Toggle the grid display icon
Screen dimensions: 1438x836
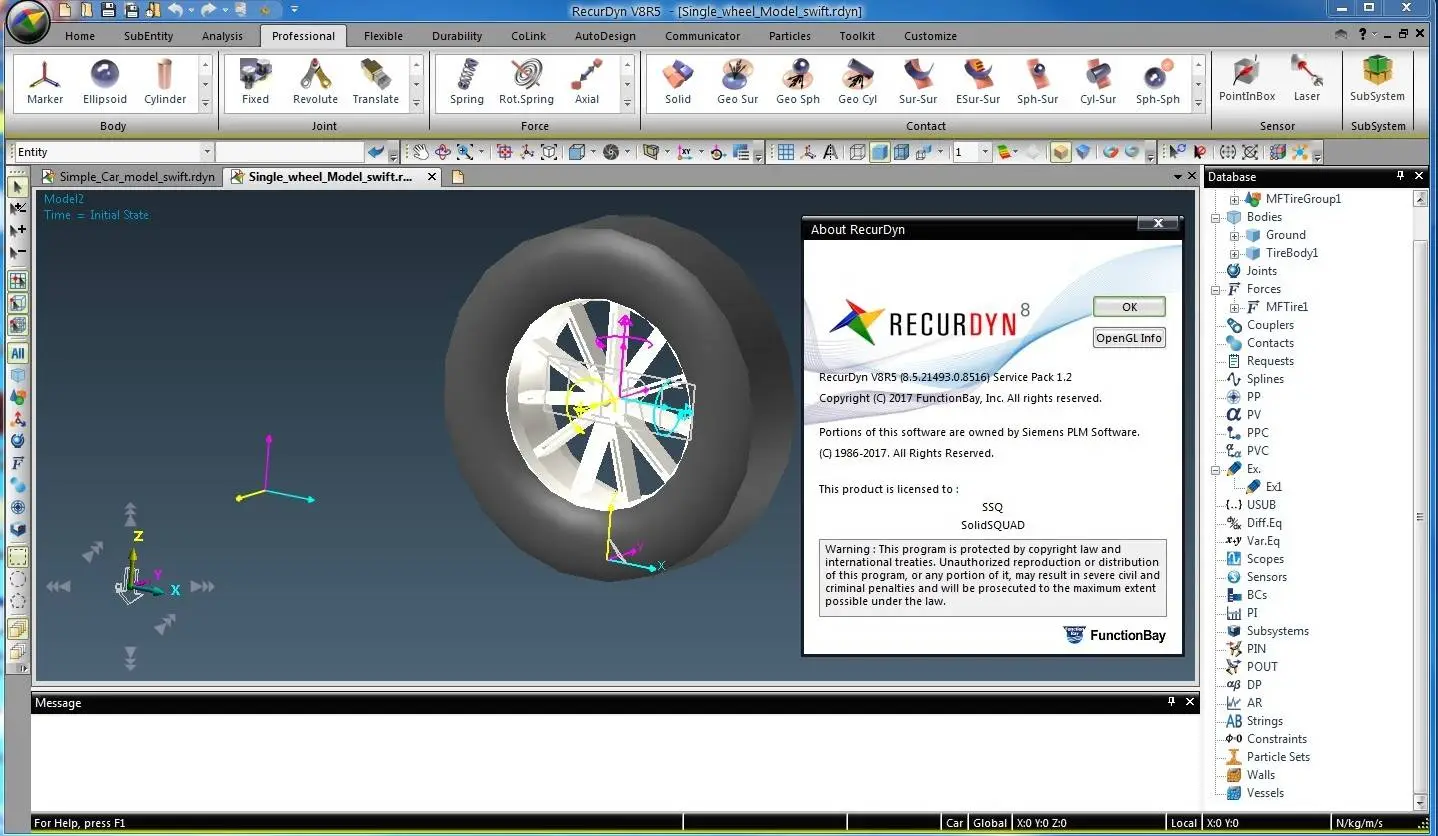tap(785, 152)
